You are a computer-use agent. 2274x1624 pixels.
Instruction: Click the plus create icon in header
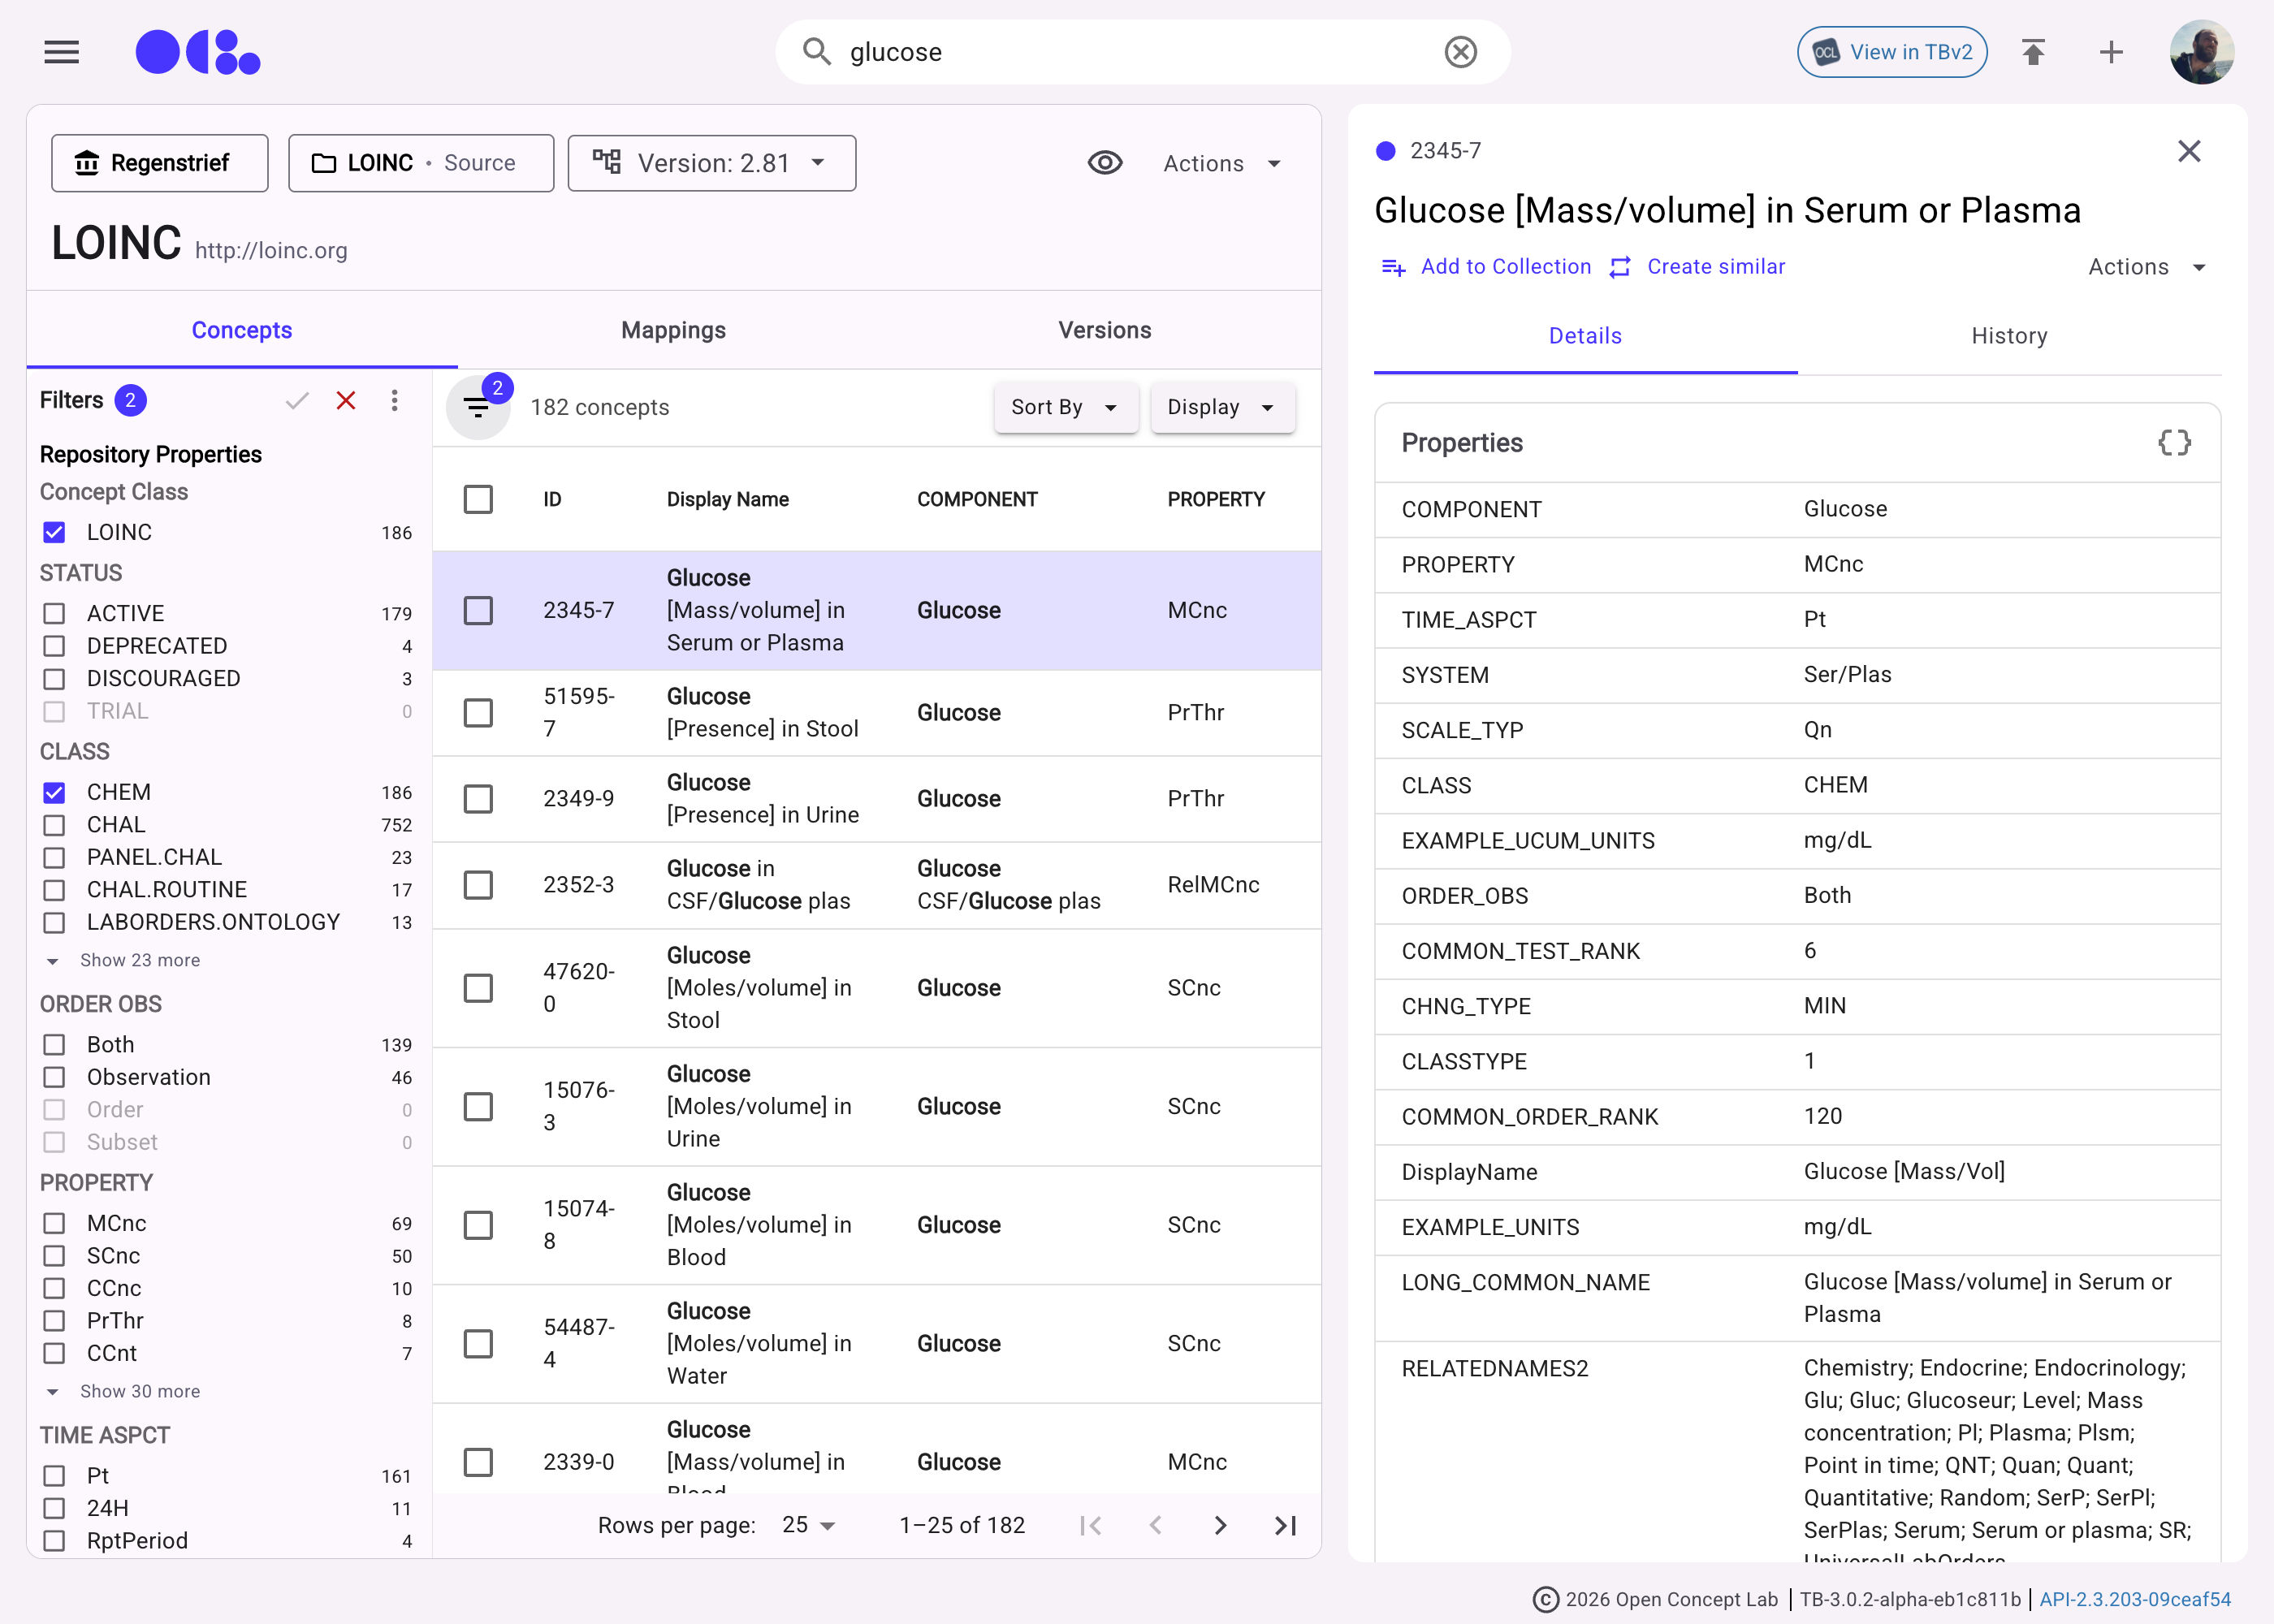click(2111, 52)
